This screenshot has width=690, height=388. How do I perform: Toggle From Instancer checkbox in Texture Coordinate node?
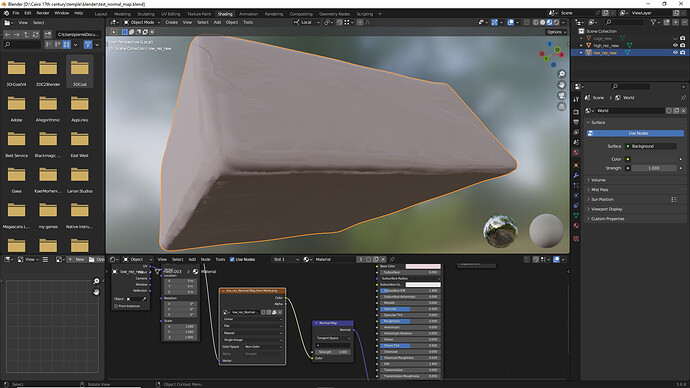coord(116,306)
